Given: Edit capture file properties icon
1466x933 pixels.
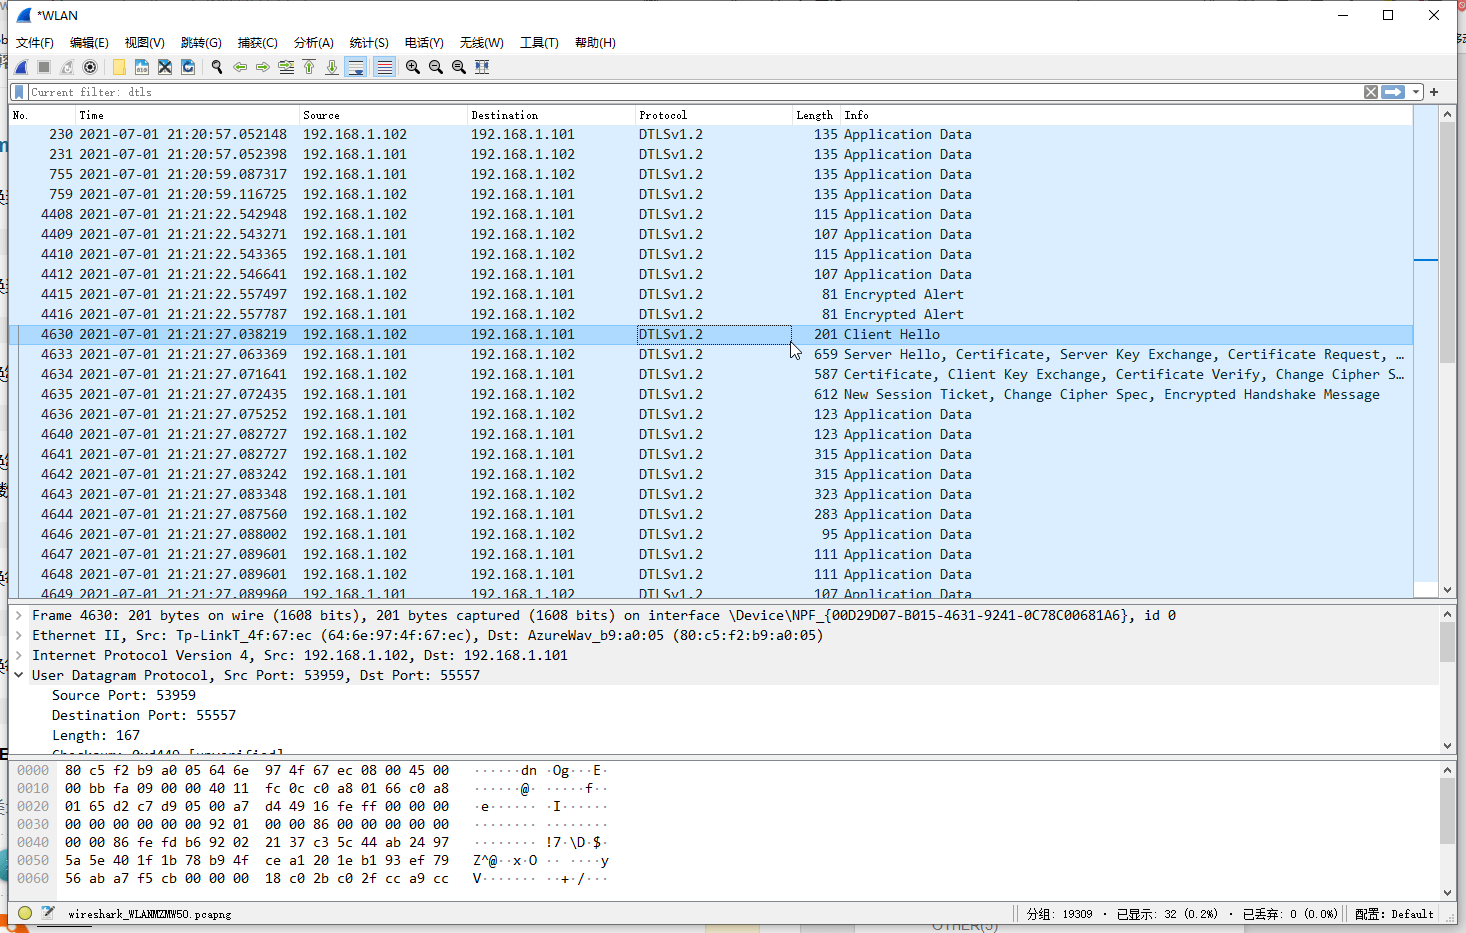Looking at the screenshot, I should [x=47, y=913].
